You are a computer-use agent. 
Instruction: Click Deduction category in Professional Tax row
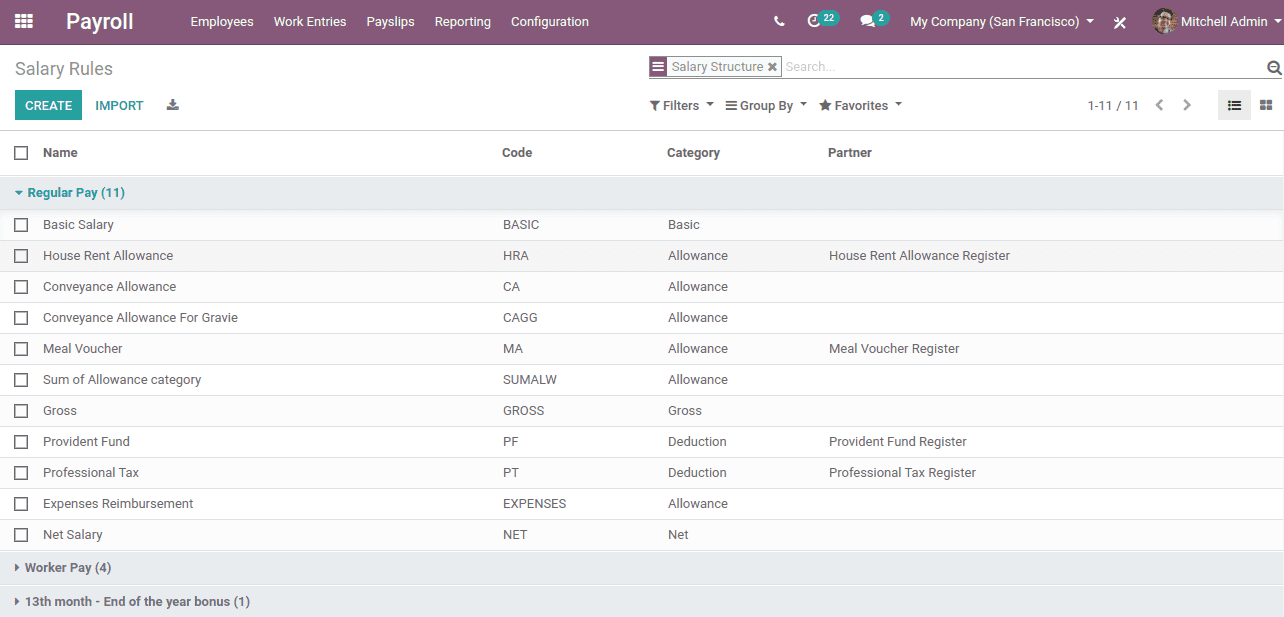point(697,473)
